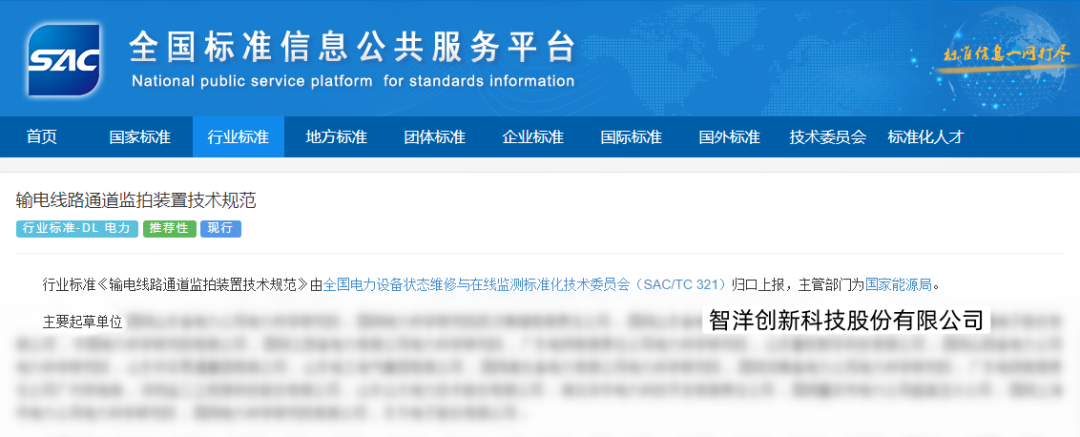1080x437 pixels.
Task: Click the SAC logo icon
Action: [63, 60]
